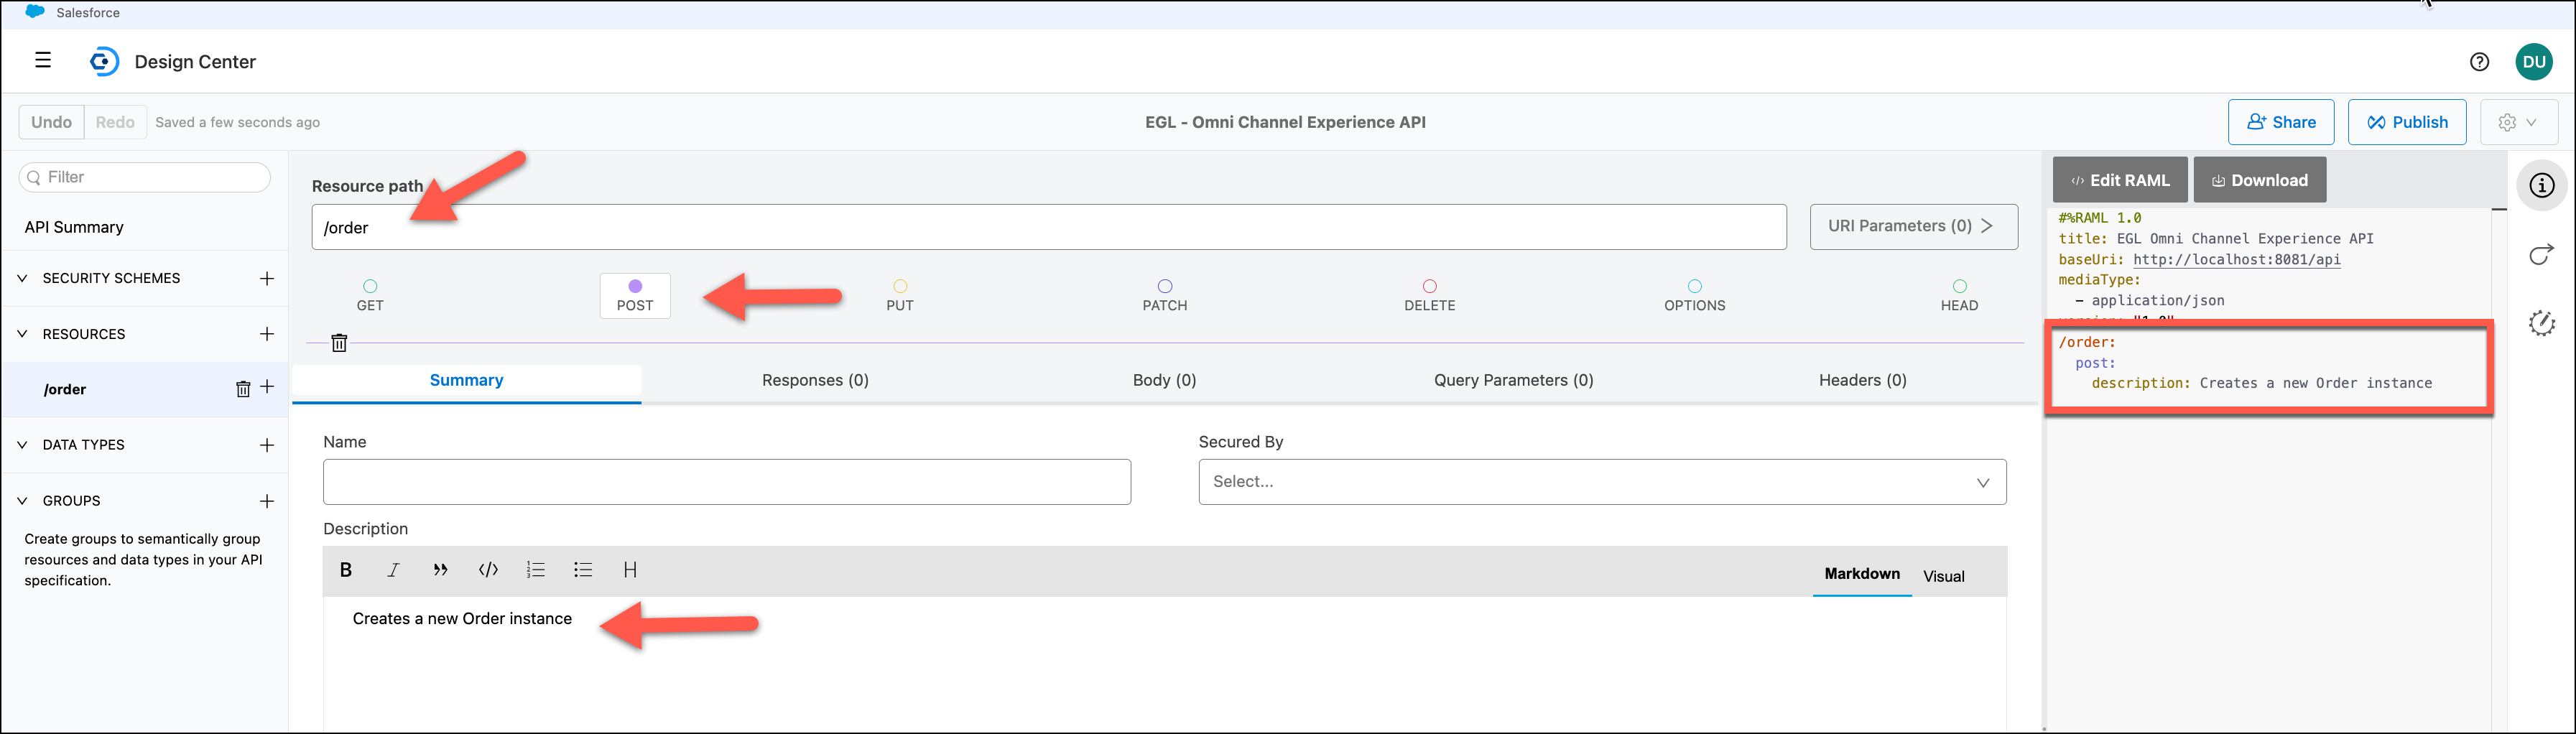Screen dimensions: 2576x734
Task: Open the Secured By dropdown
Action: [x=1601, y=482]
